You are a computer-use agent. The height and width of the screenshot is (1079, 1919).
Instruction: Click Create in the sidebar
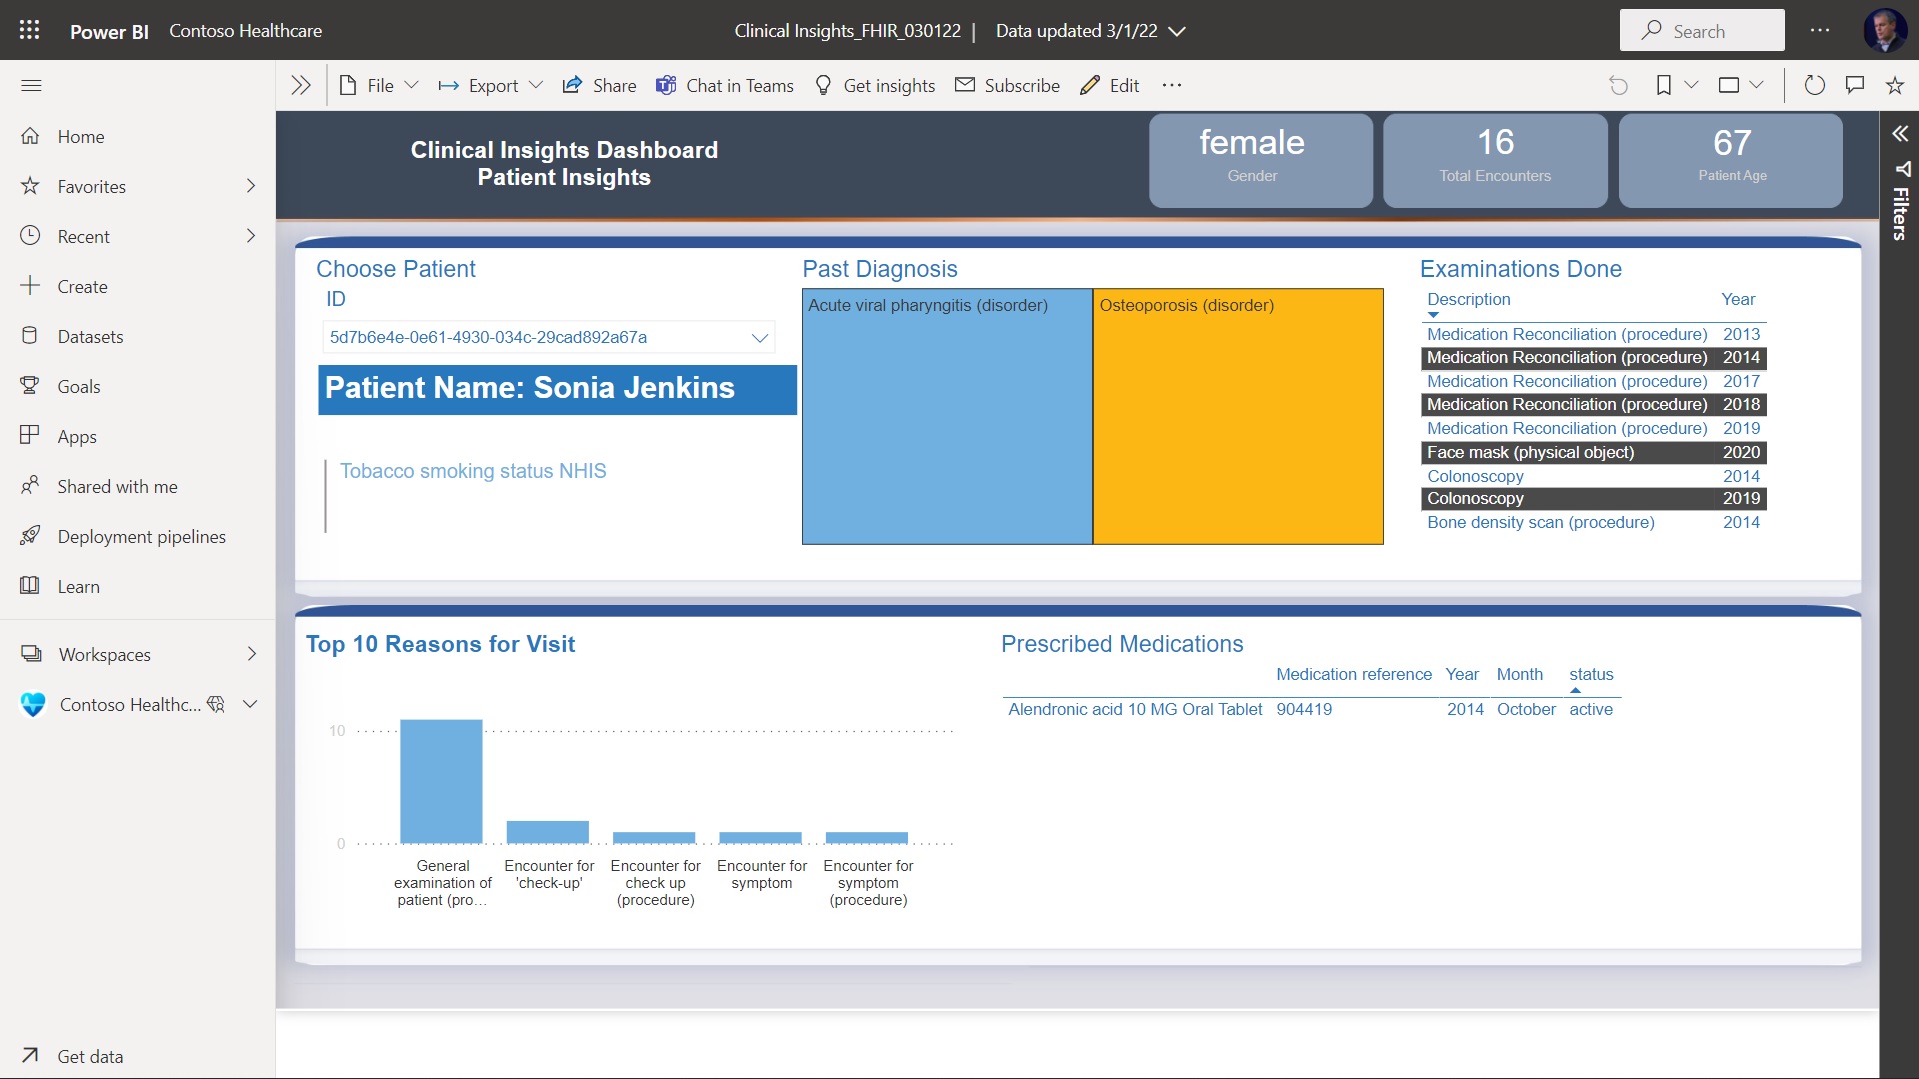tap(82, 286)
